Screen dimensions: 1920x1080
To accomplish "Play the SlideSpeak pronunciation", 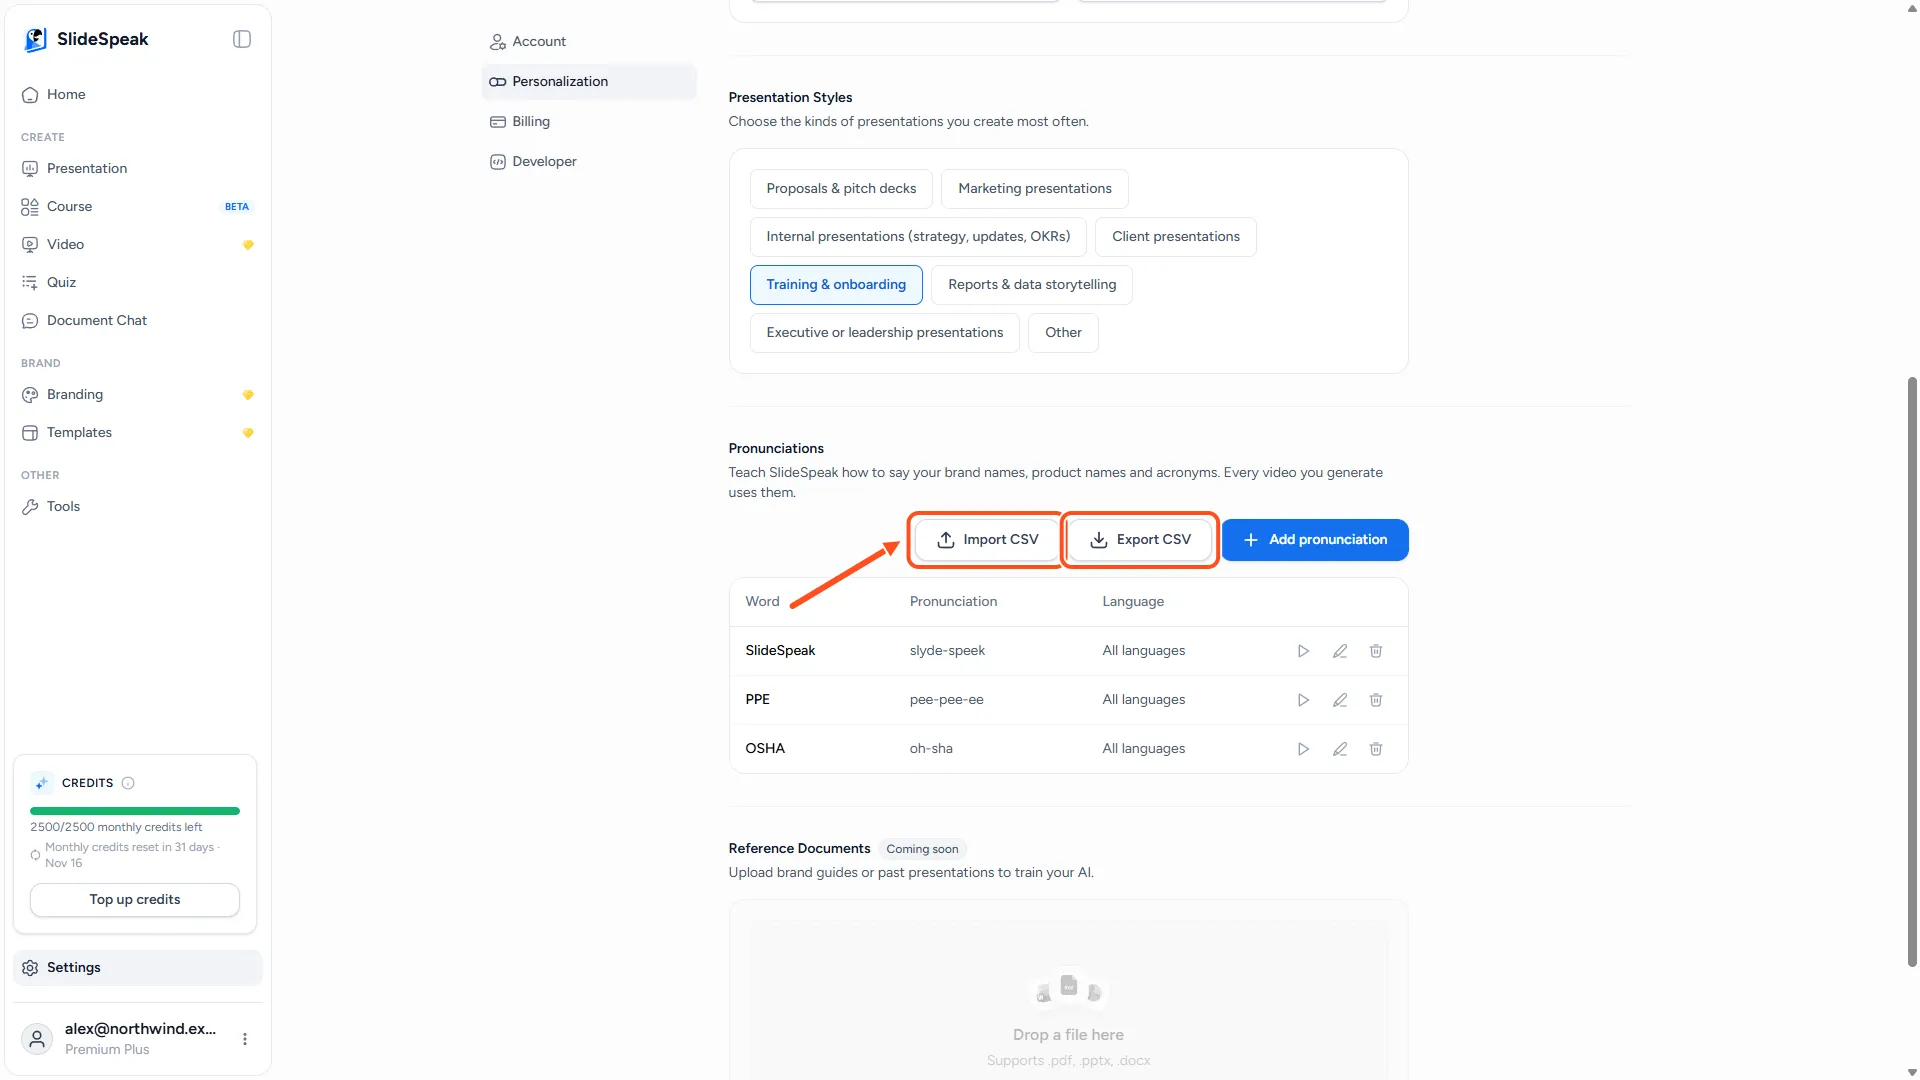I will (1303, 651).
